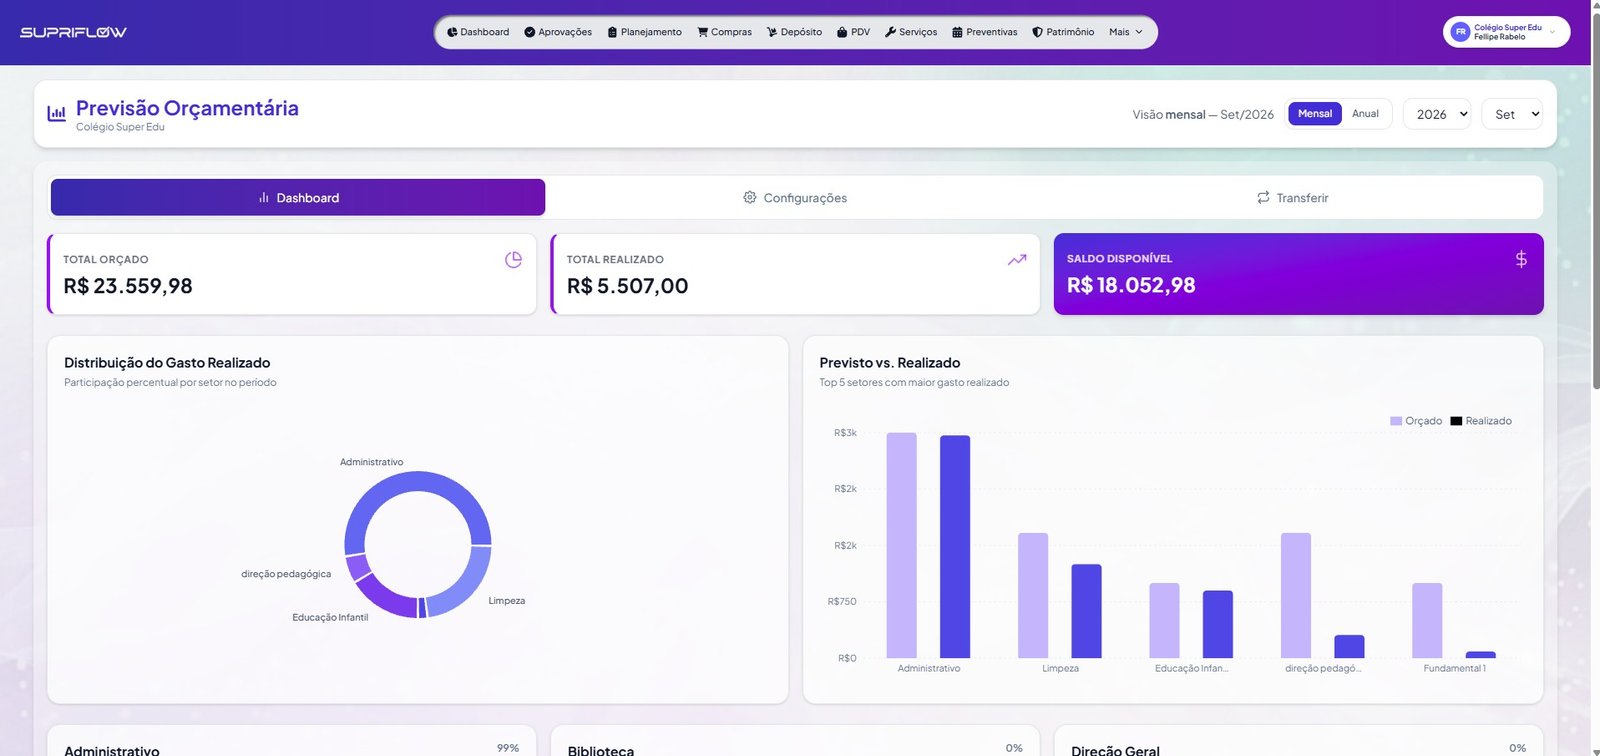The height and width of the screenshot is (756, 1600).
Task: Click the pie chart icon in Total Orçado
Action: coord(514,260)
